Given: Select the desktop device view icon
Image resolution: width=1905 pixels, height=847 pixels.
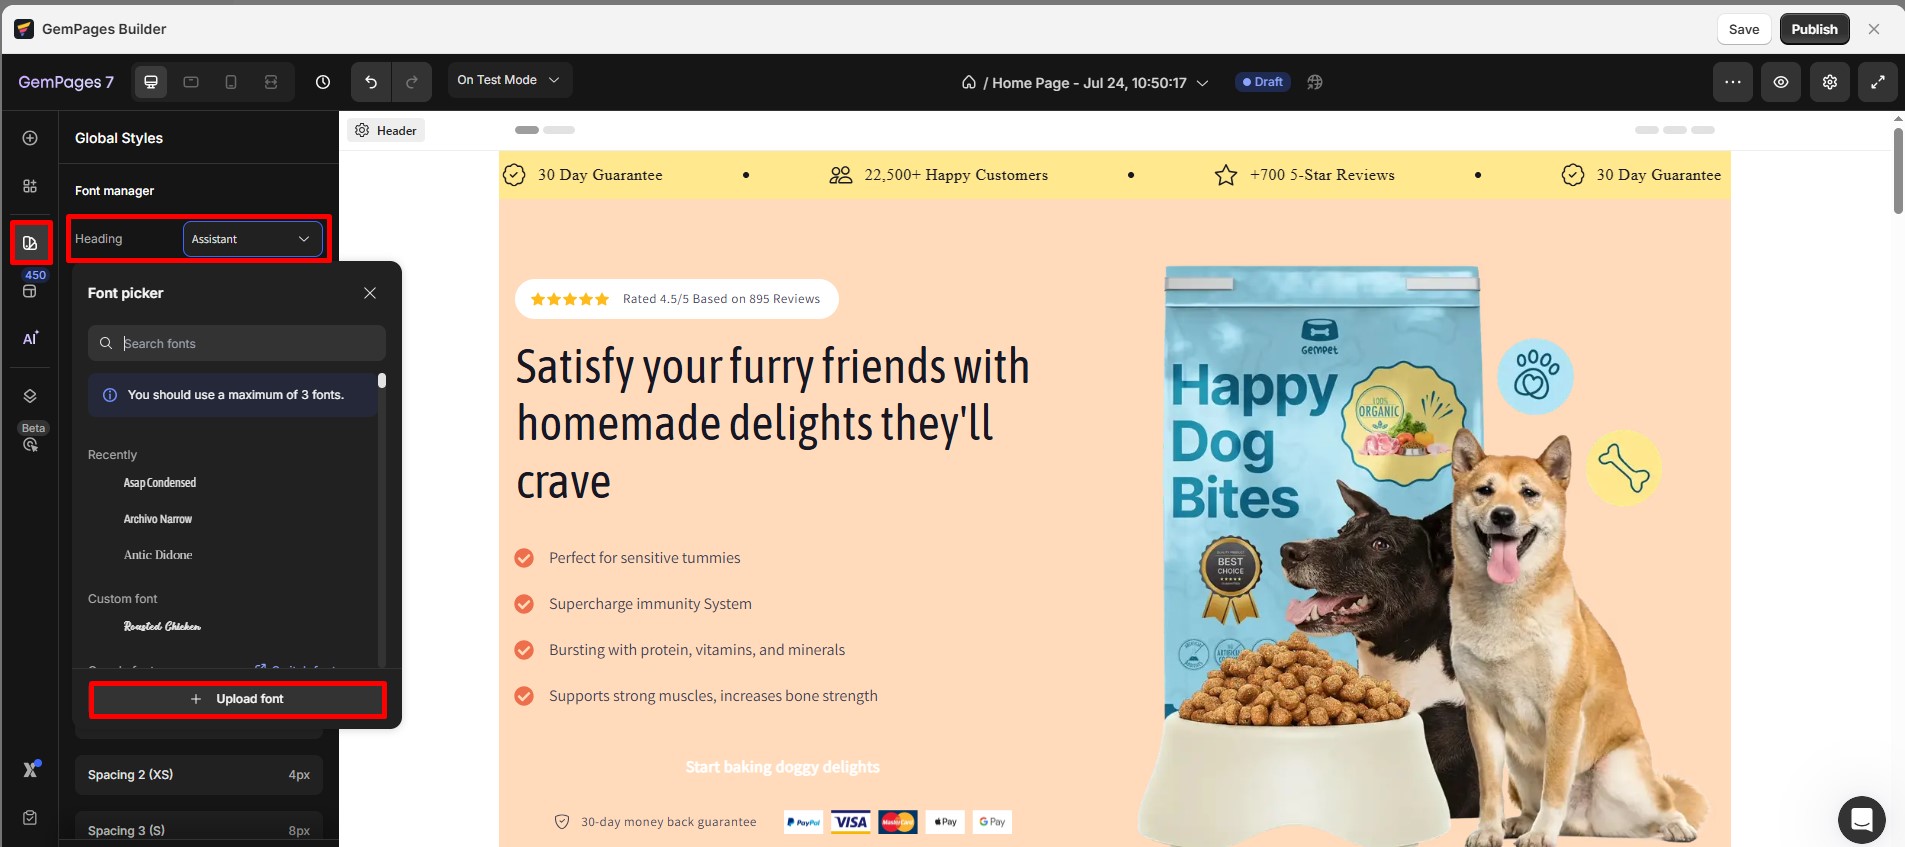Looking at the screenshot, I should [151, 82].
